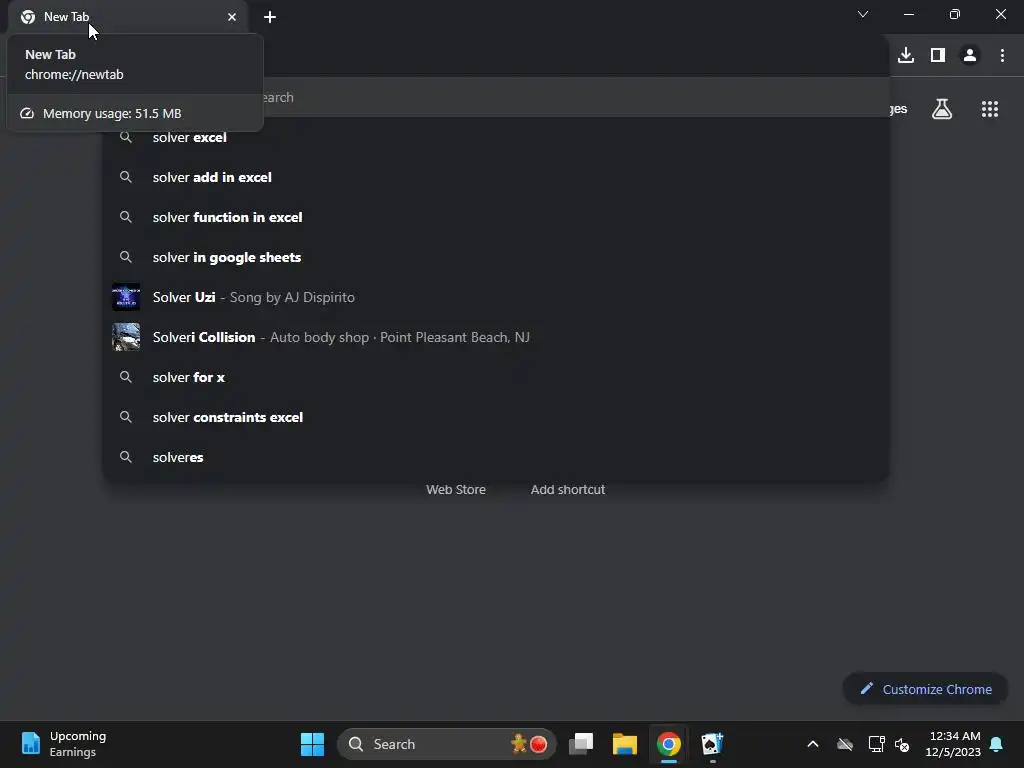Choose suggestion solver function in excel
The width and height of the screenshot is (1024, 768).
pos(495,217)
